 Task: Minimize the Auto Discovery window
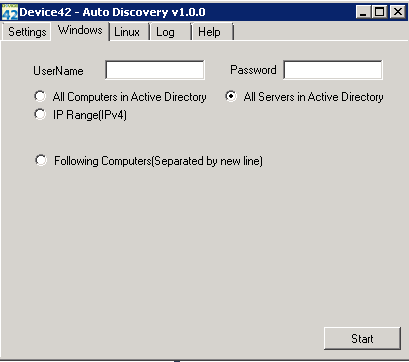coord(364,12)
